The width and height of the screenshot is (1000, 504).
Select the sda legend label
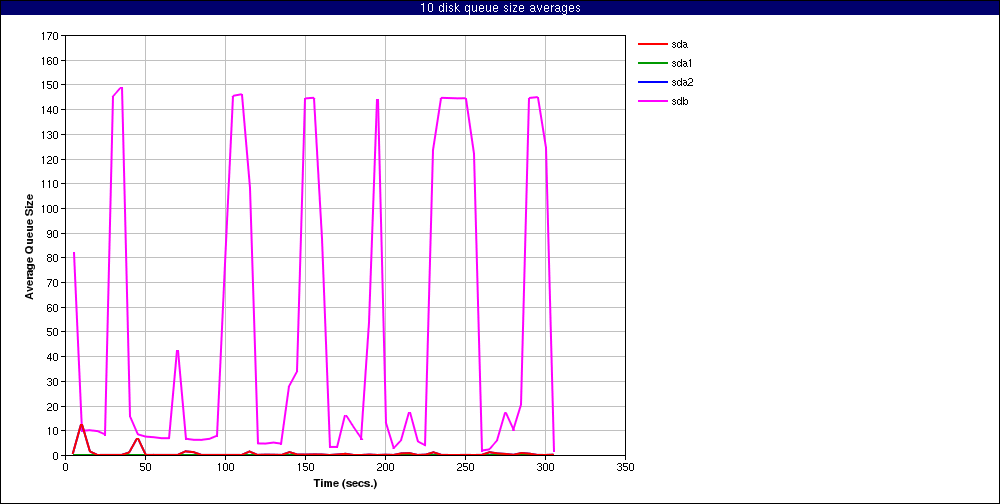(x=680, y=44)
